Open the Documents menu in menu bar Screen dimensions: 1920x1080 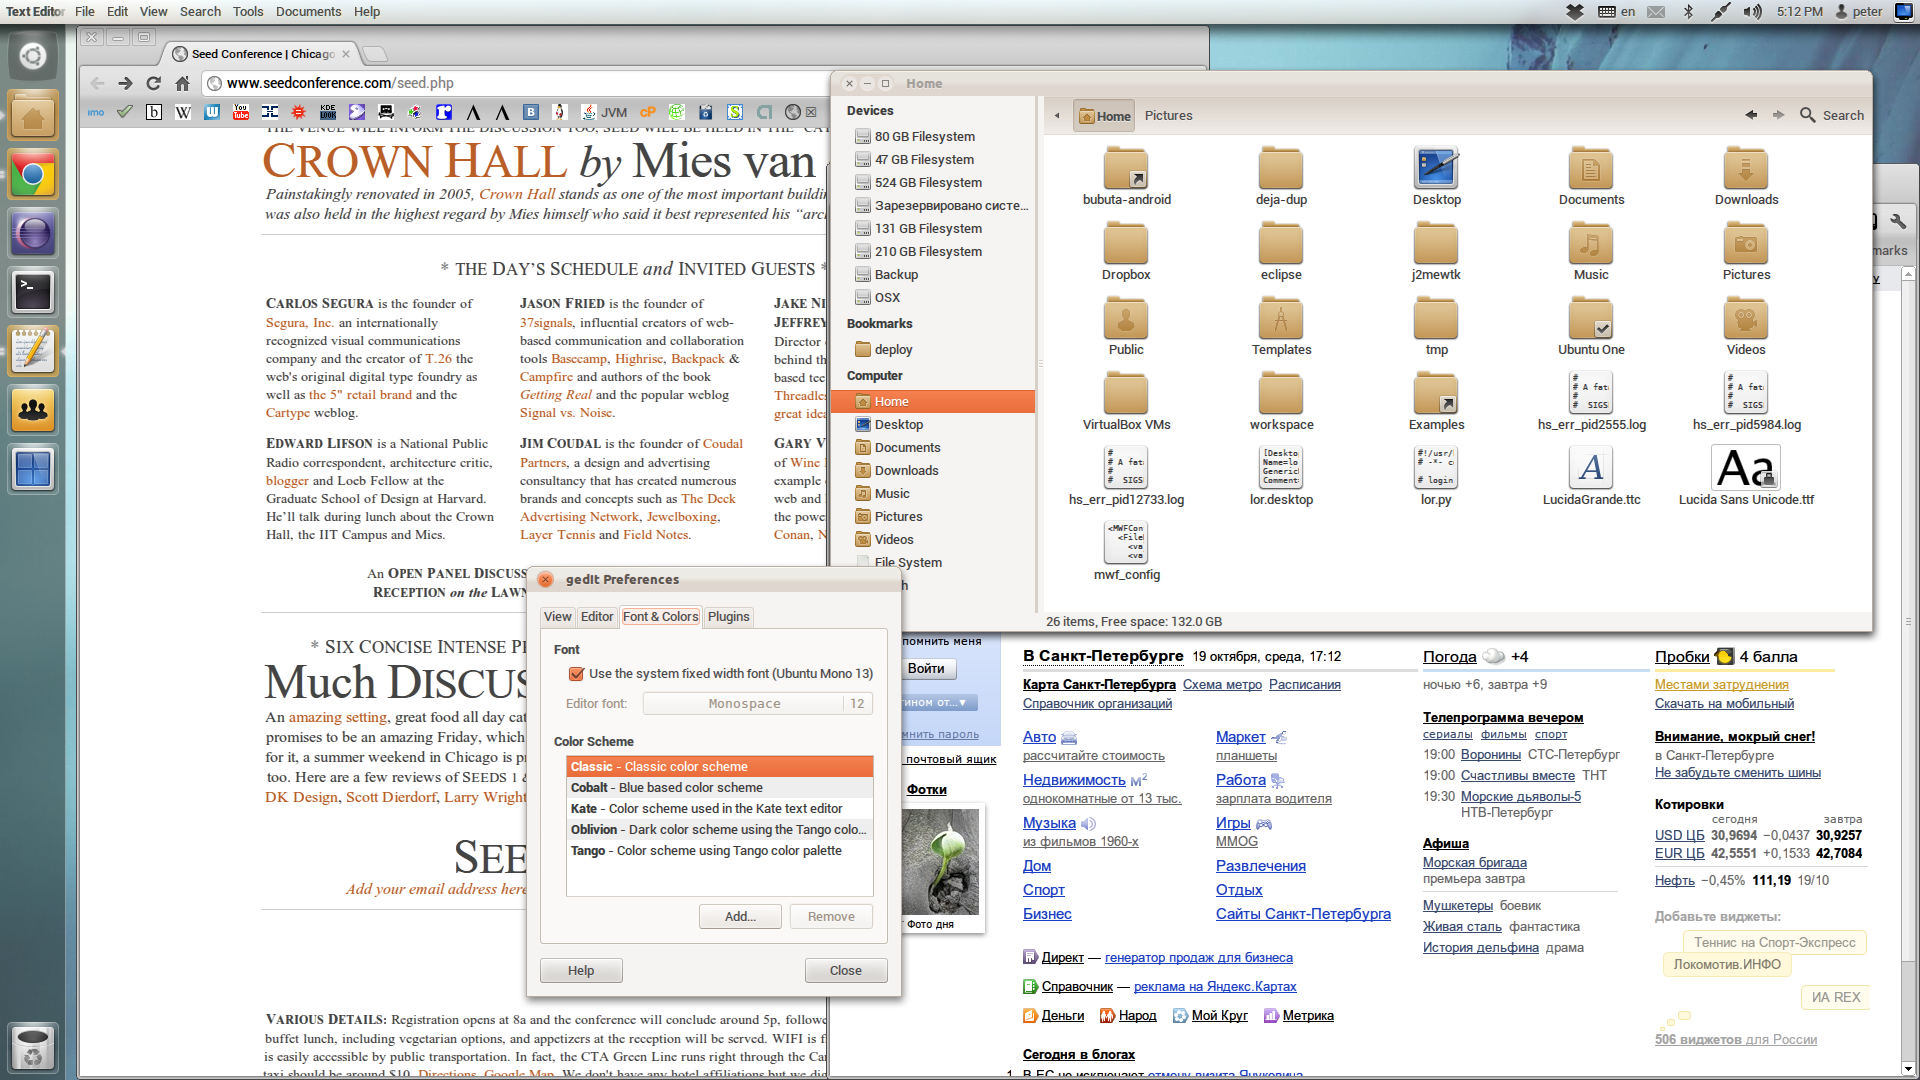pos(308,12)
